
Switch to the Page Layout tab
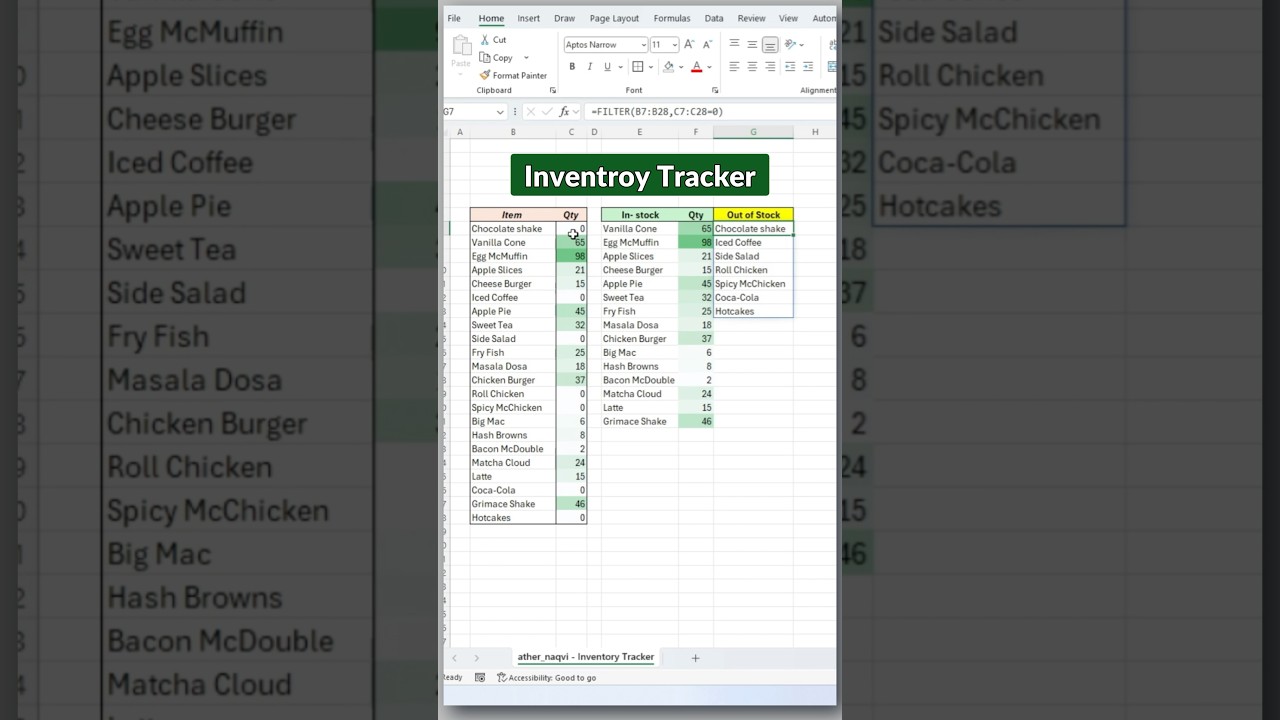[614, 18]
